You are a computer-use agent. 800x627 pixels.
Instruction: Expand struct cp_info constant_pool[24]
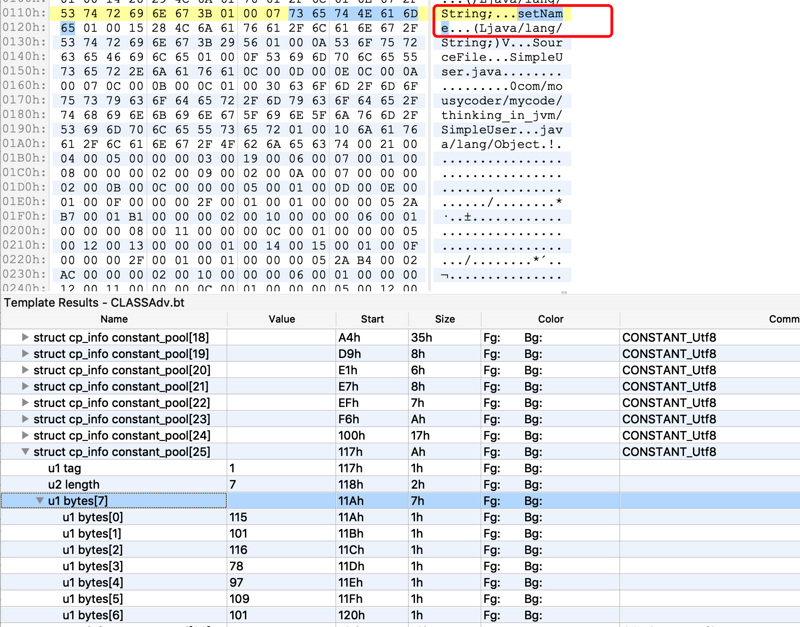tap(24, 435)
